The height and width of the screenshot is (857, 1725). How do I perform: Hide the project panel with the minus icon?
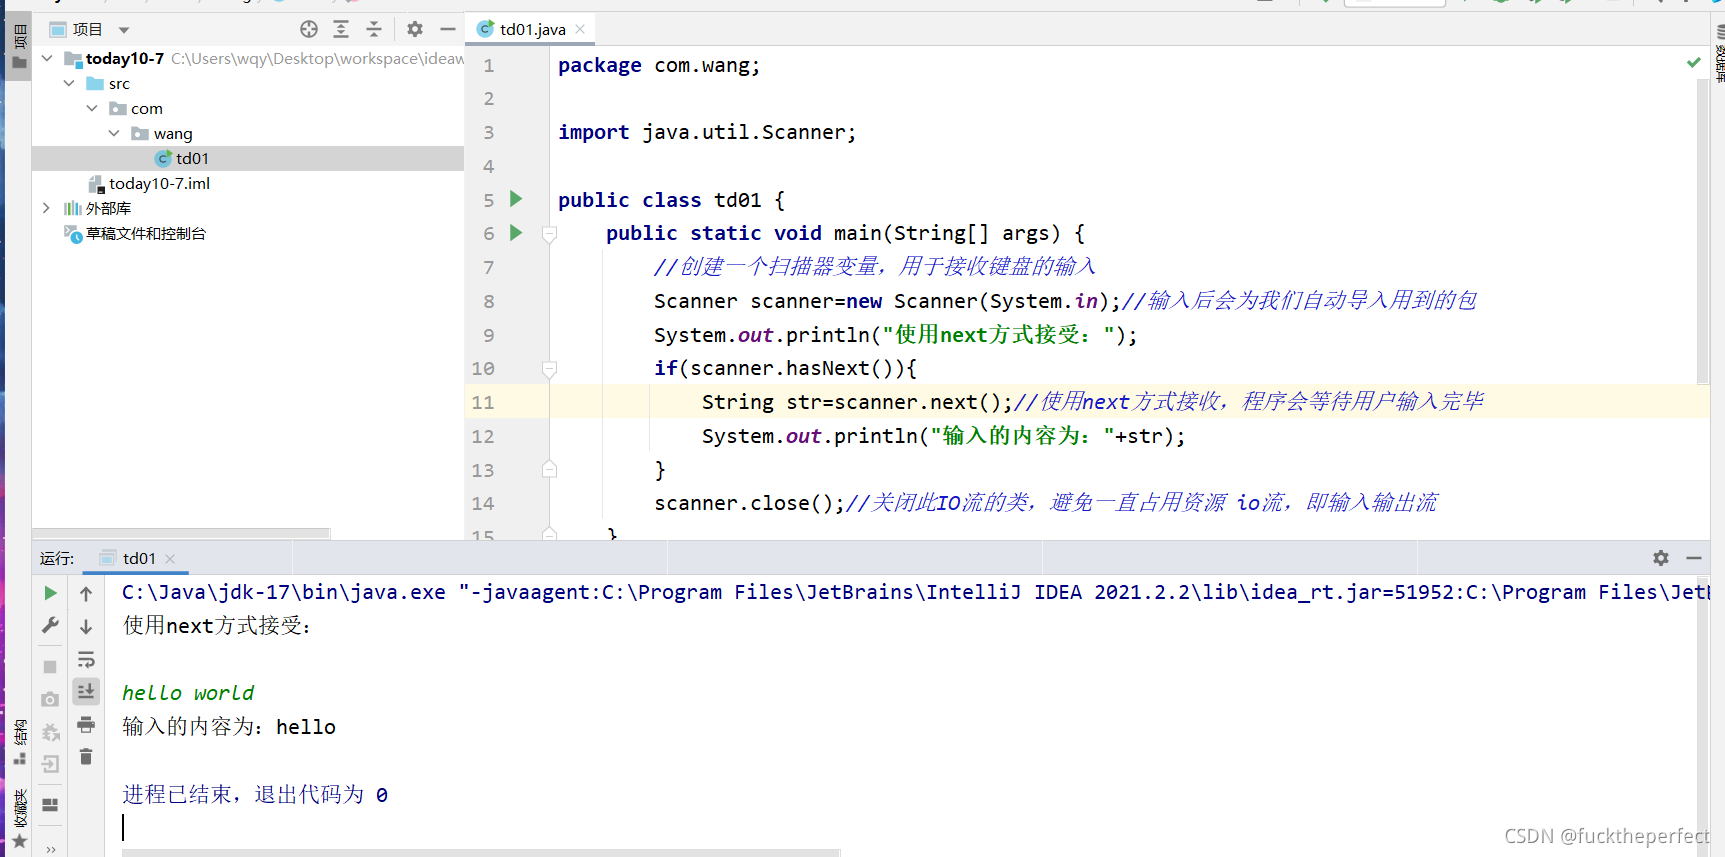[448, 29]
